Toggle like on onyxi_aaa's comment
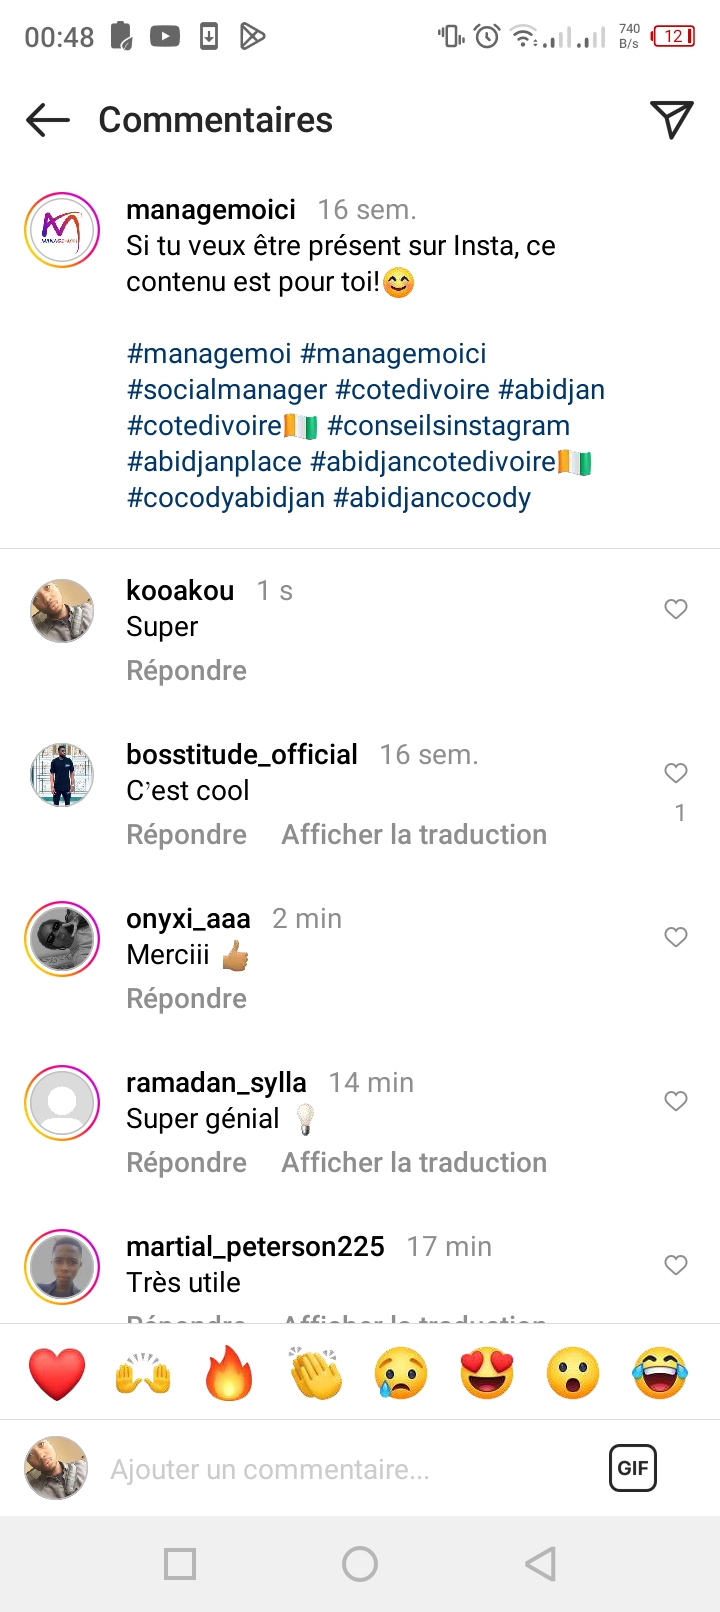Image resolution: width=720 pixels, height=1612 pixels. click(x=676, y=937)
